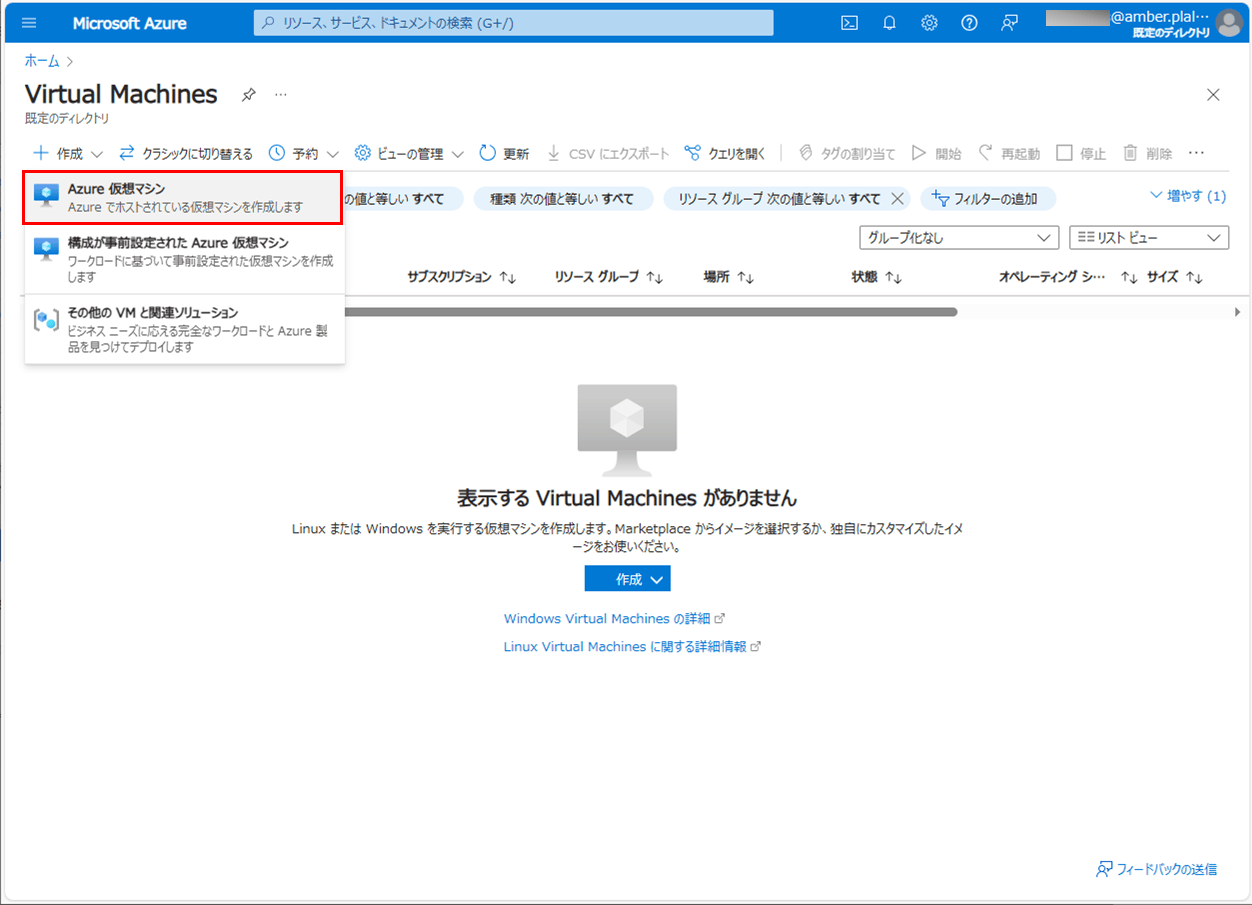The height and width of the screenshot is (905, 1252).
Task: Open the Azure portal hamburger menu
Action: (x=28, y=23)
